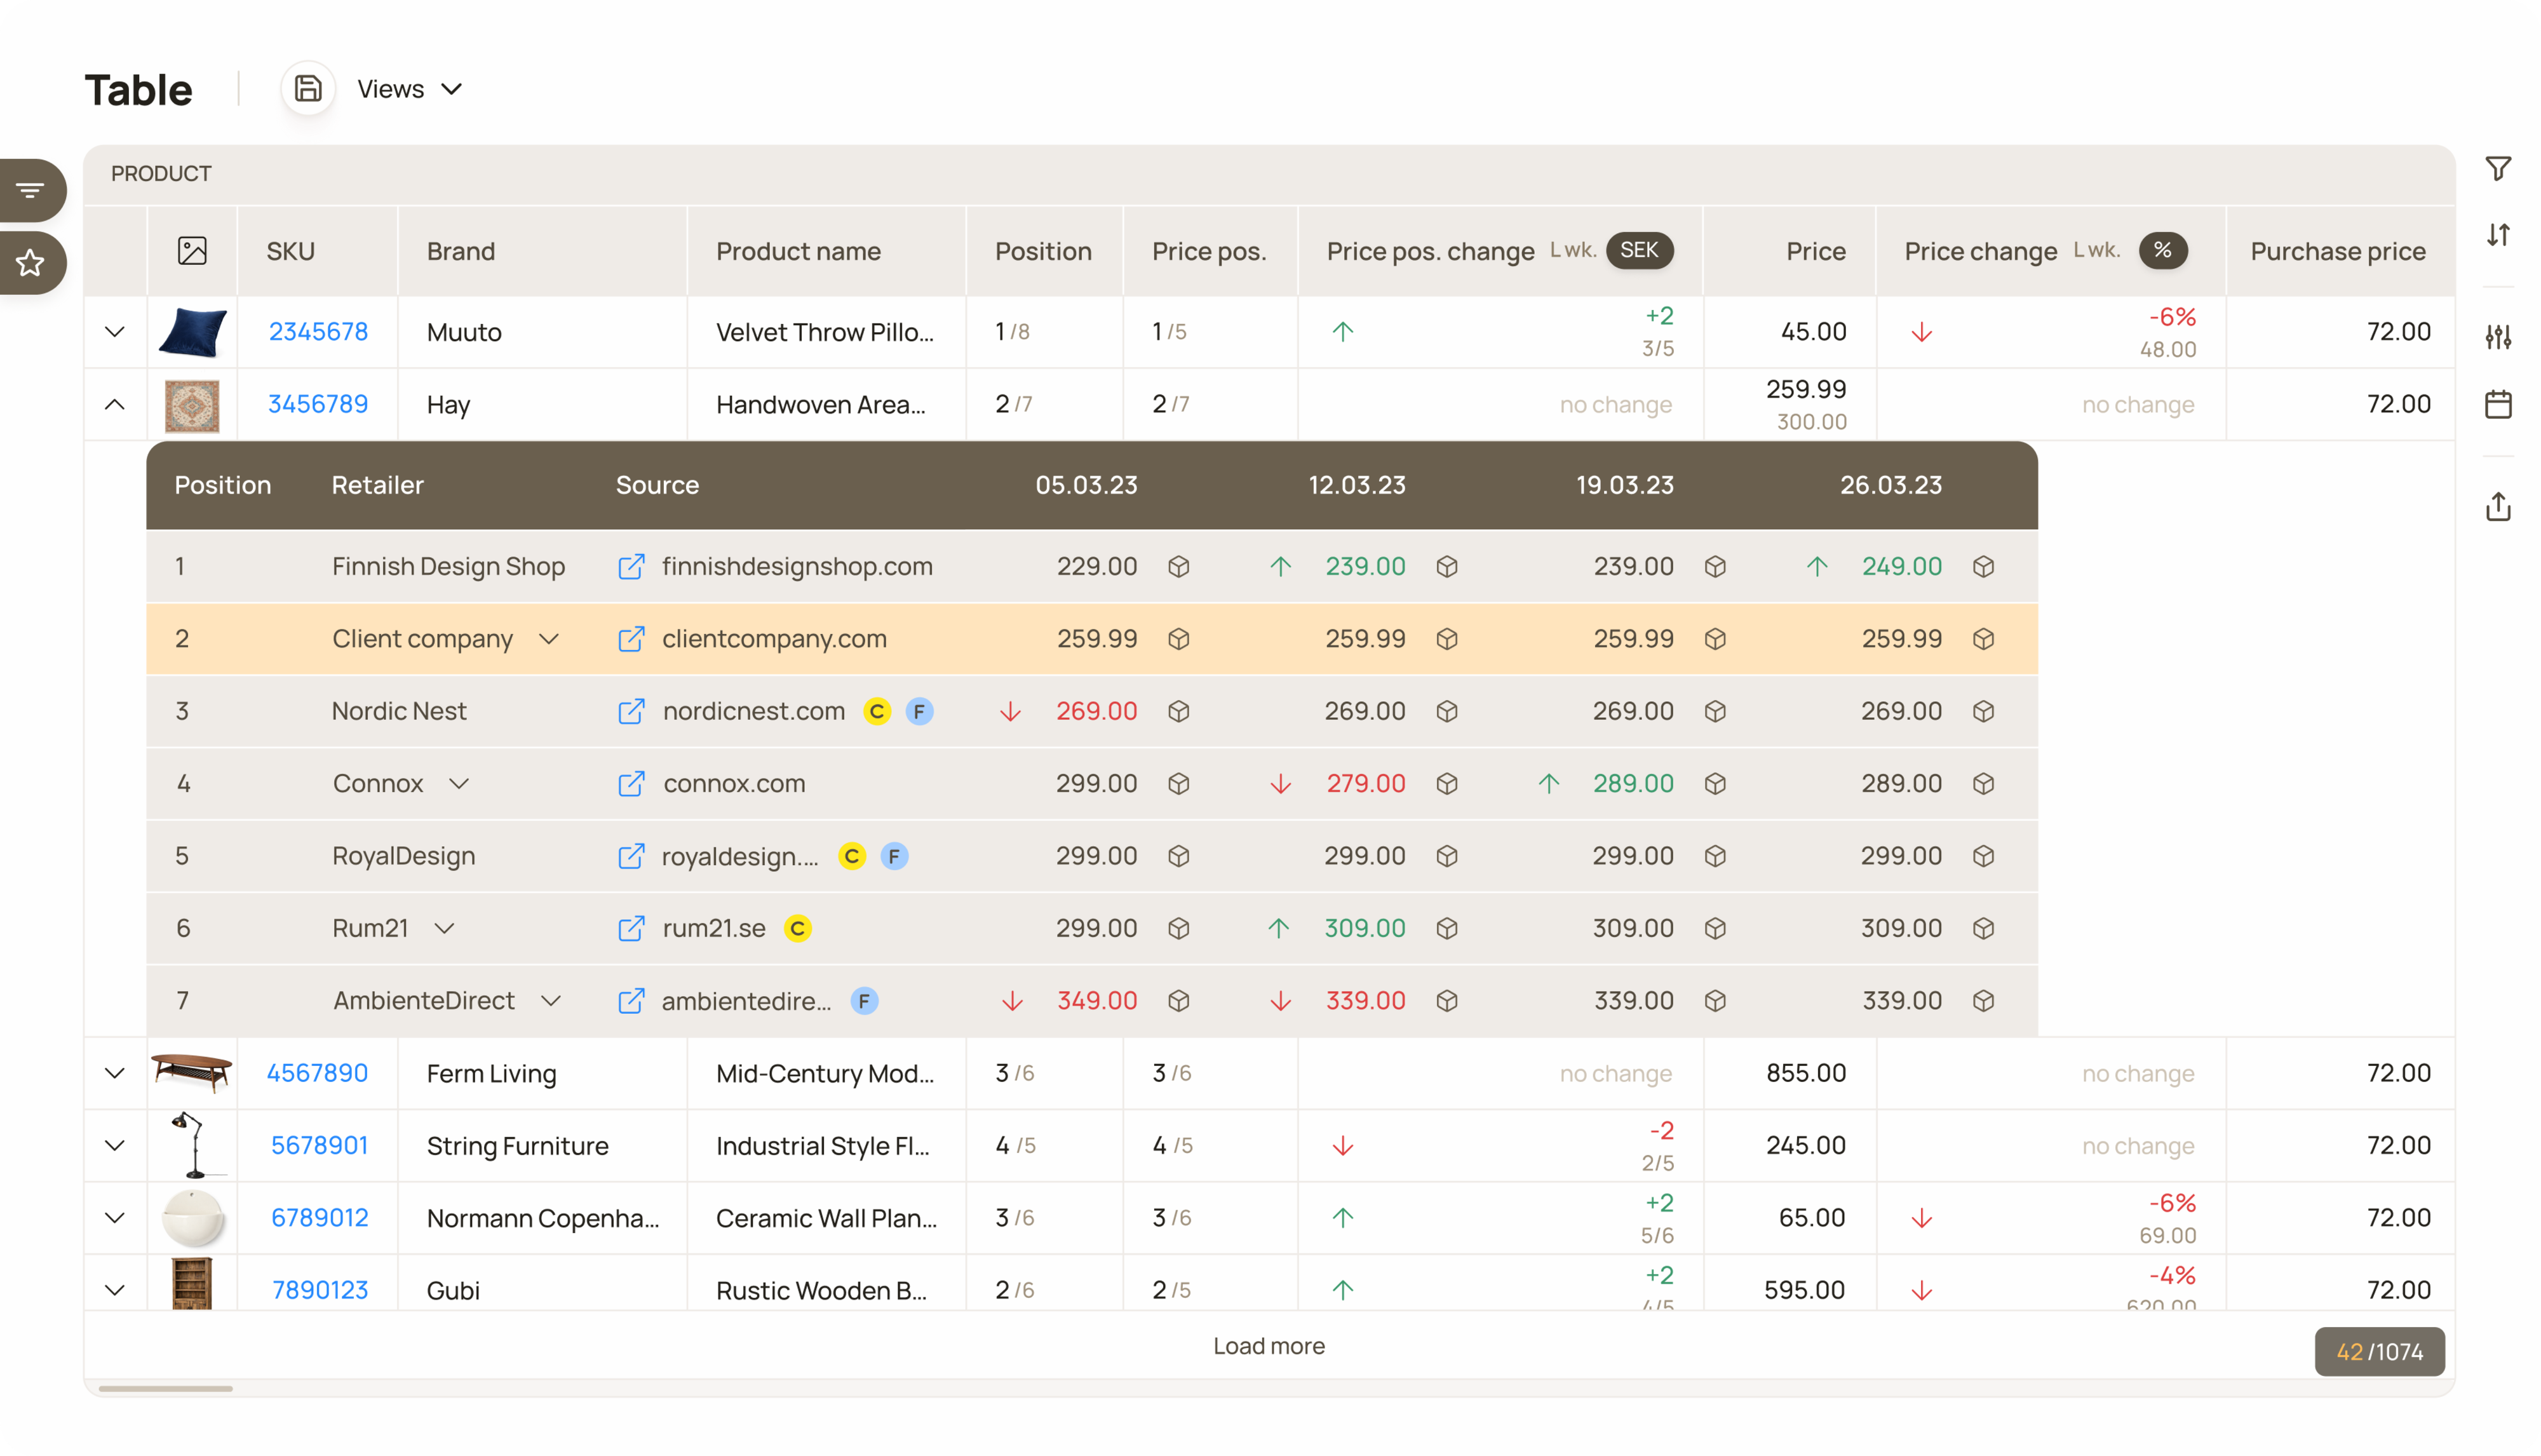Screen dimensions: 2541x1456
Task: Expand the Connox retailer dropdown
Action: (x=459, y=783)
